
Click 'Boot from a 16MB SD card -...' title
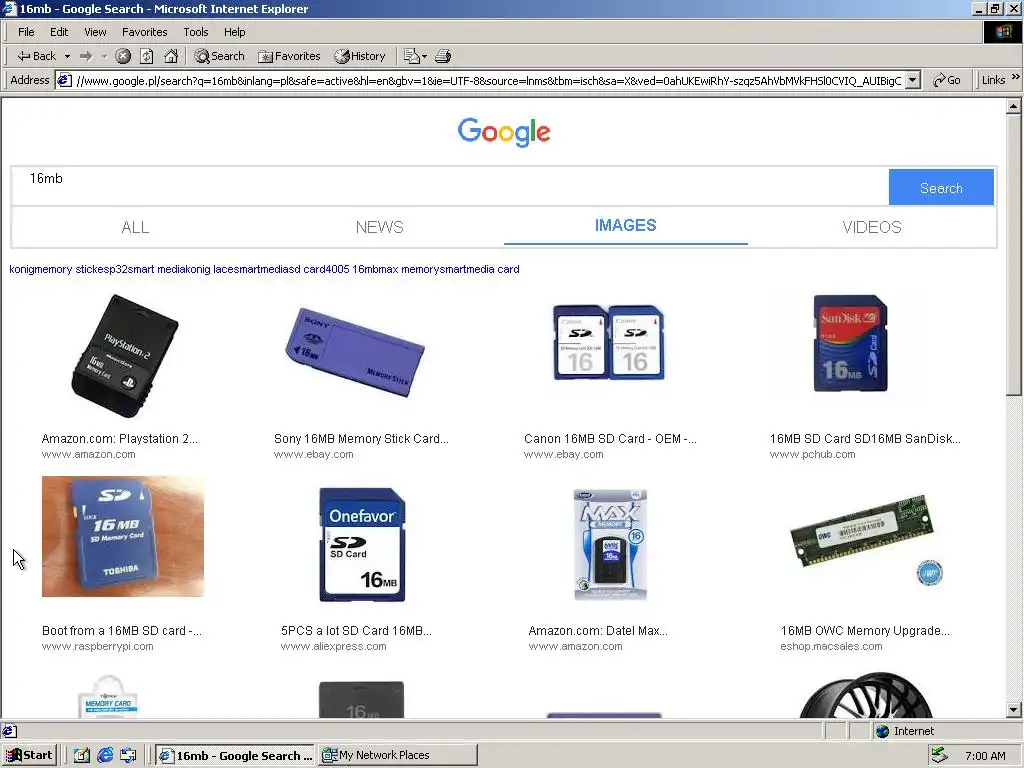click(x=121, y=631)
